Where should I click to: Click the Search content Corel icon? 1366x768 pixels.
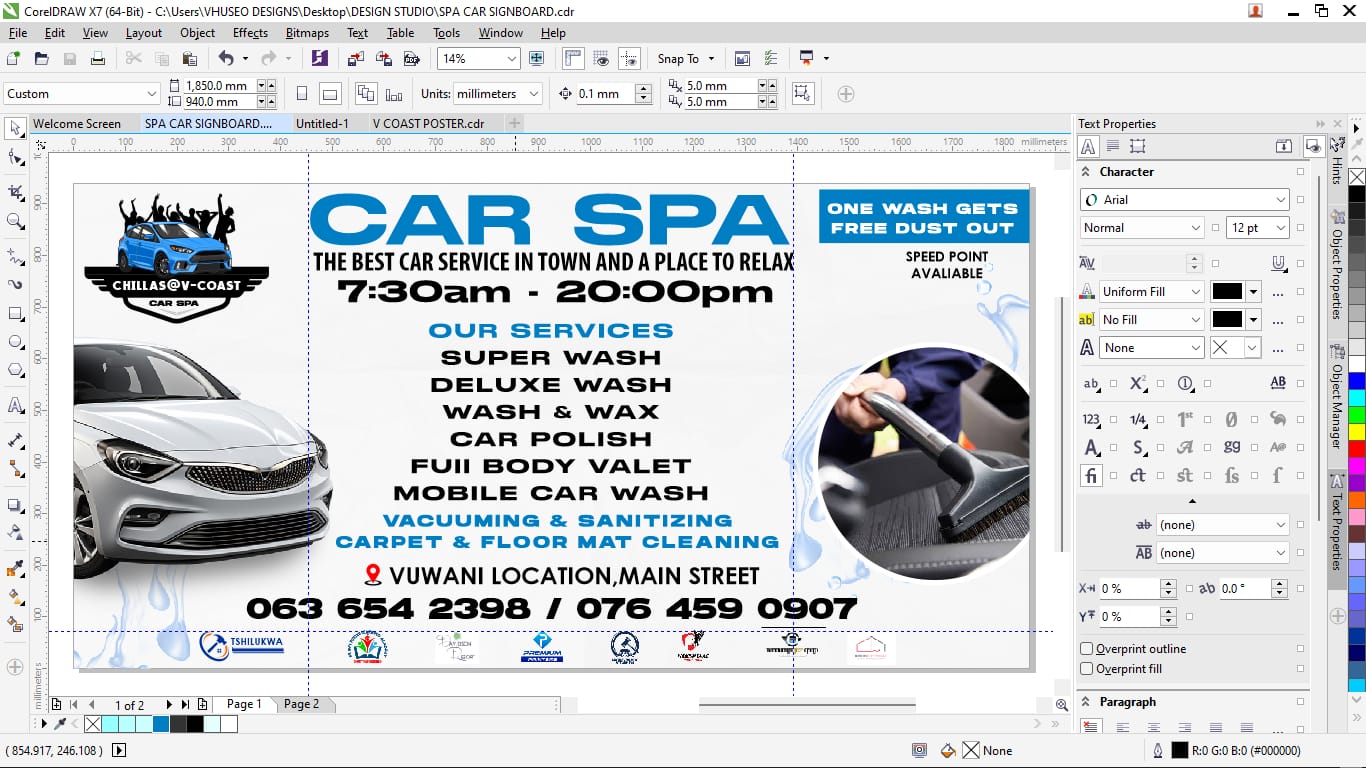319,59
